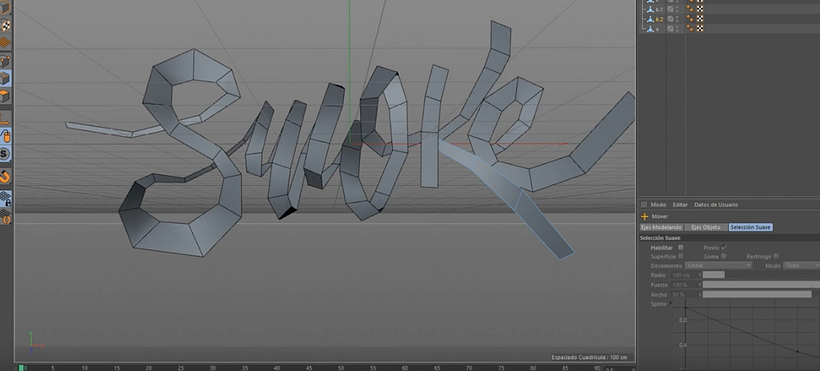Open the Decaimiento Lineal dropdown
Viewport: 820px width, 371px height.
click(719, 266)
